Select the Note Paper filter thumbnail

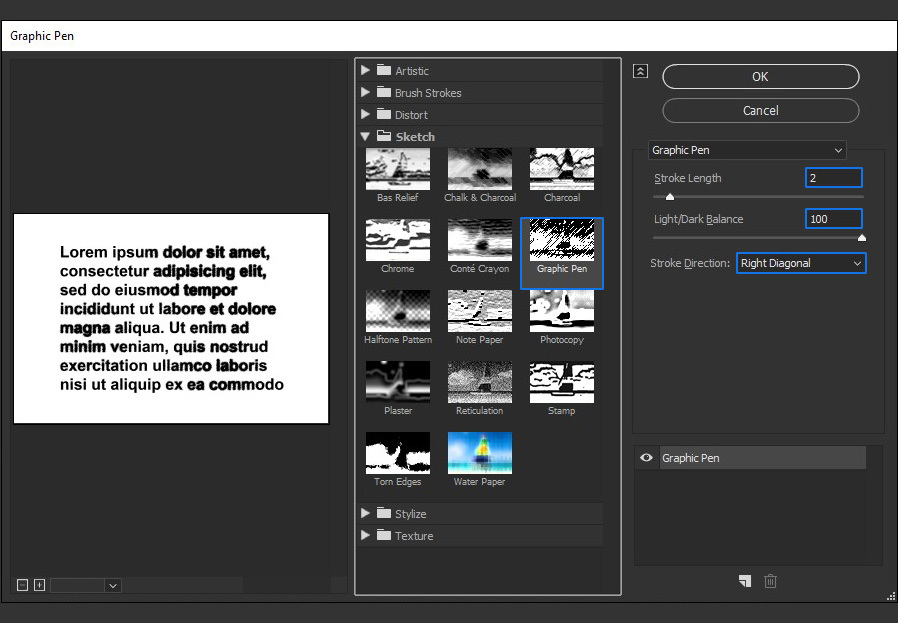point(480,312)
